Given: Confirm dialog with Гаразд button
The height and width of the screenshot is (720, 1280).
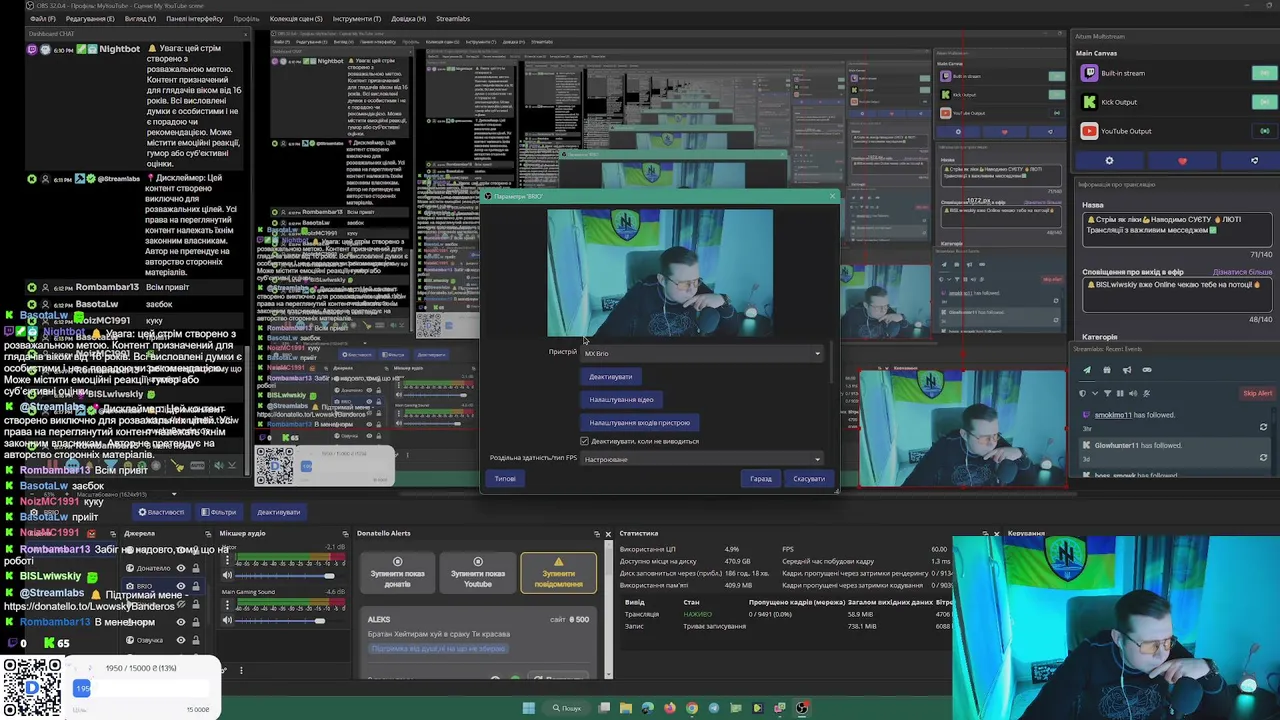Looking at the screenshot, I should (x=761, y=479).
